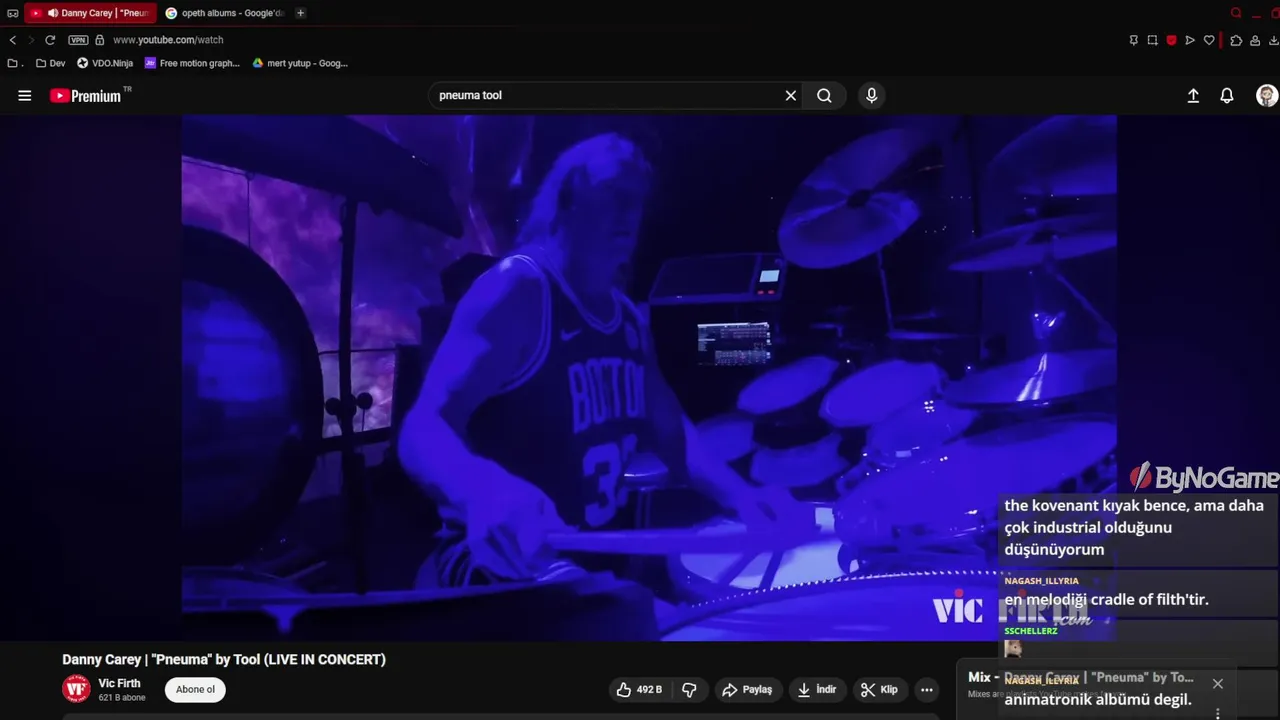
Task: Clear the search box with the X
Action: pos(790,96)
